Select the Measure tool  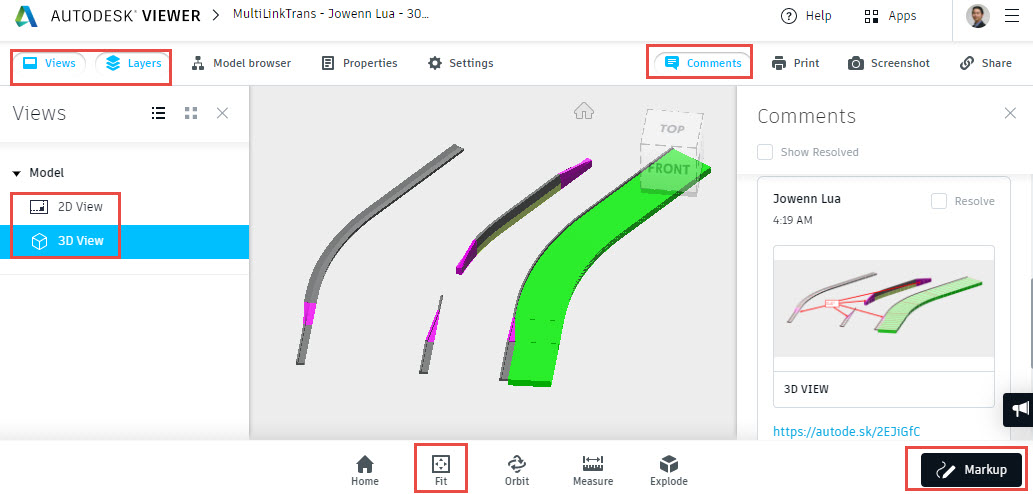pyautogui.click(x=593, y=470)
